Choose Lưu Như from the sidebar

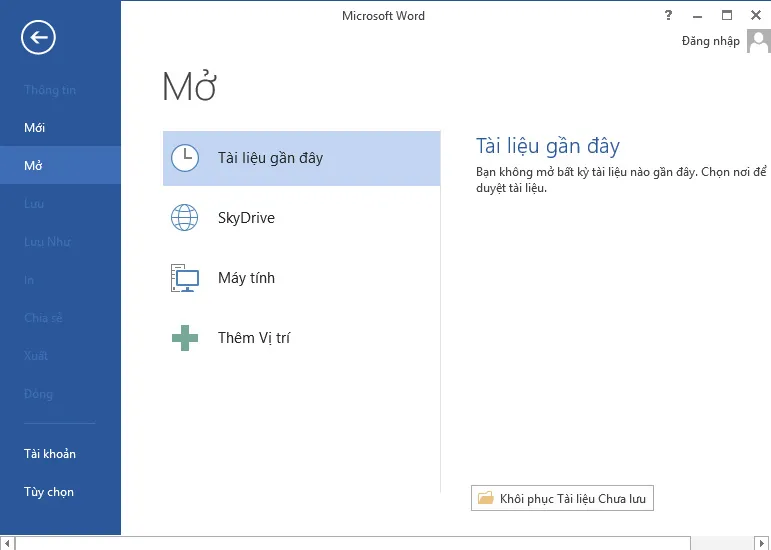click(x=47, y=242)
